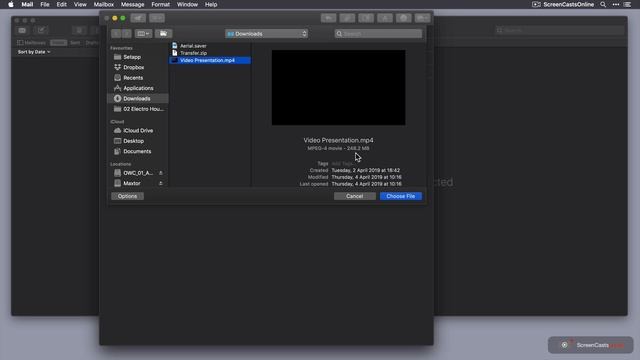Viewport: 640px width, 360px height.
Task: Open Spotlight search in the menu bar
Action: (603, 4)
